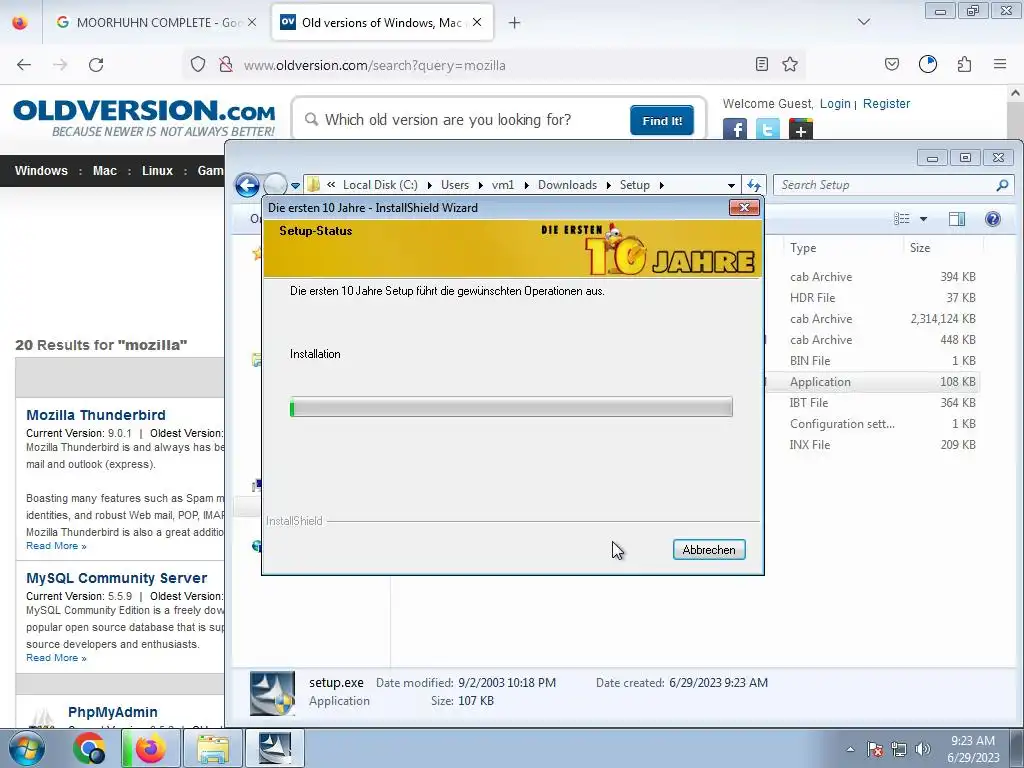Select Users in Explorer breadcrumb

tap(455, 185)
